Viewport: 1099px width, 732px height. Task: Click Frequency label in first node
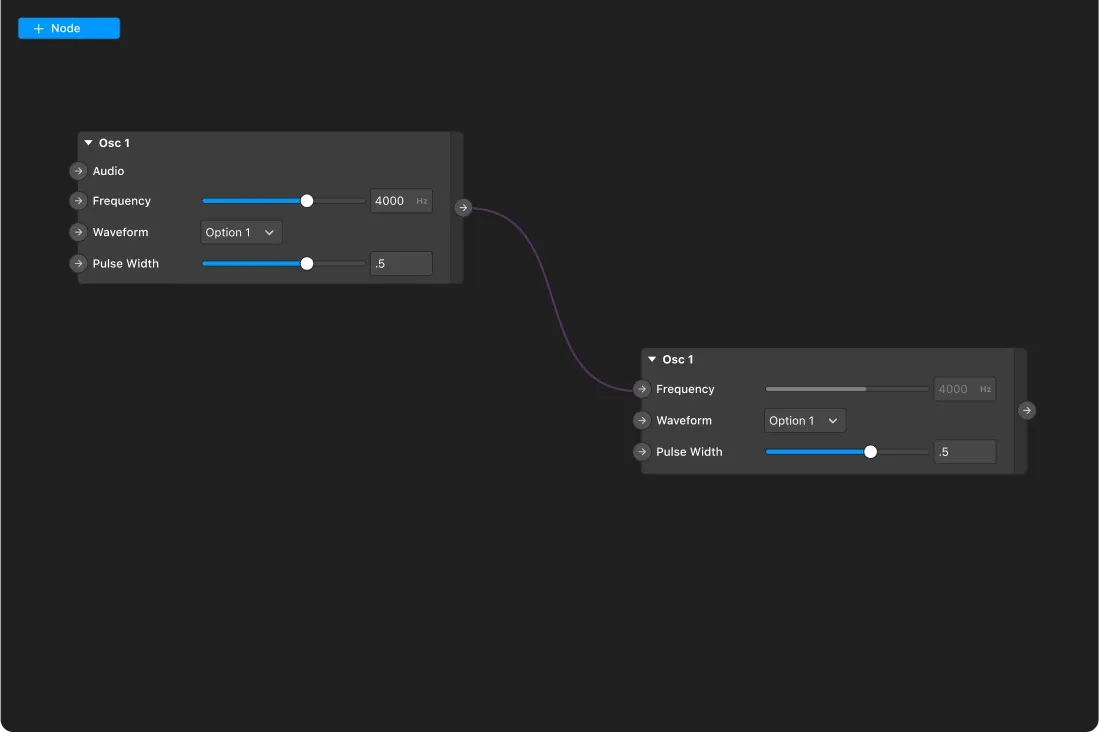click(121, 201)
